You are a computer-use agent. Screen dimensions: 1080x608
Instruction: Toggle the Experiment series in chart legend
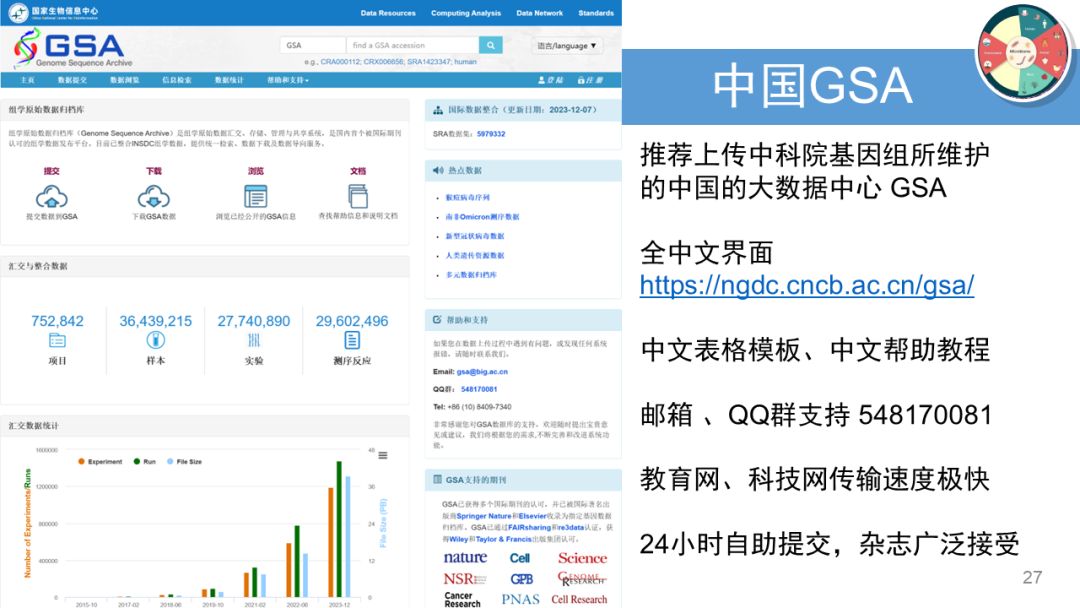pos(100,461)
